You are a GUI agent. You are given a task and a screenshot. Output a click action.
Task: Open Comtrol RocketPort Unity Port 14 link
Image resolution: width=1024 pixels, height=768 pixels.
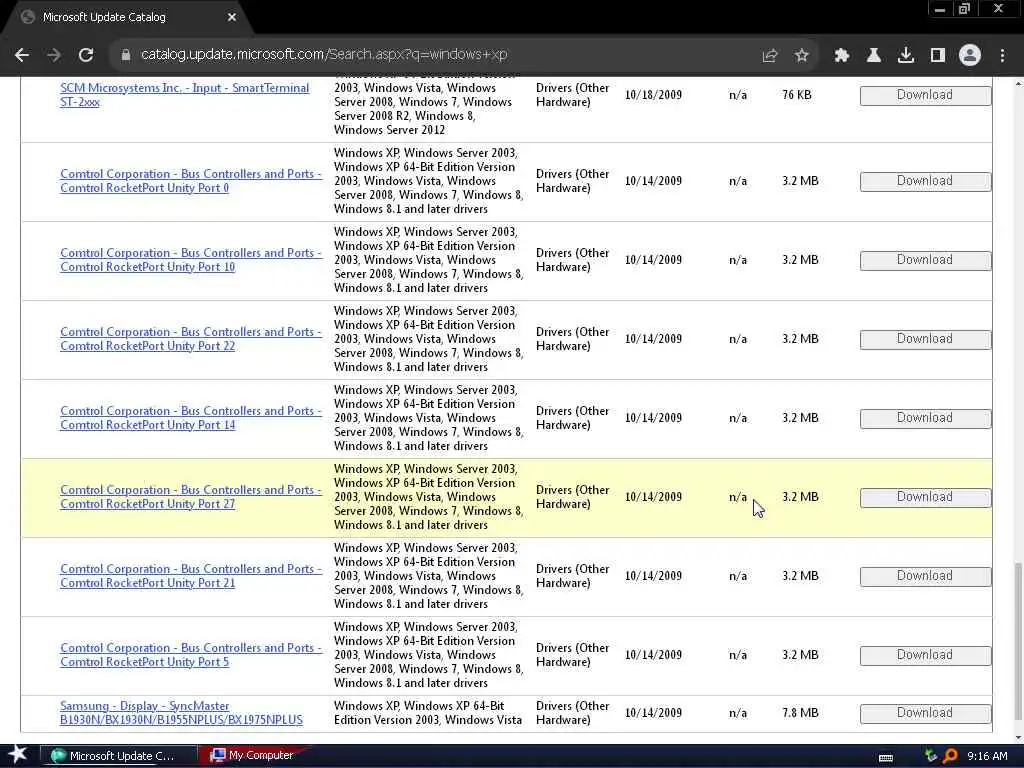coord(191,418)
